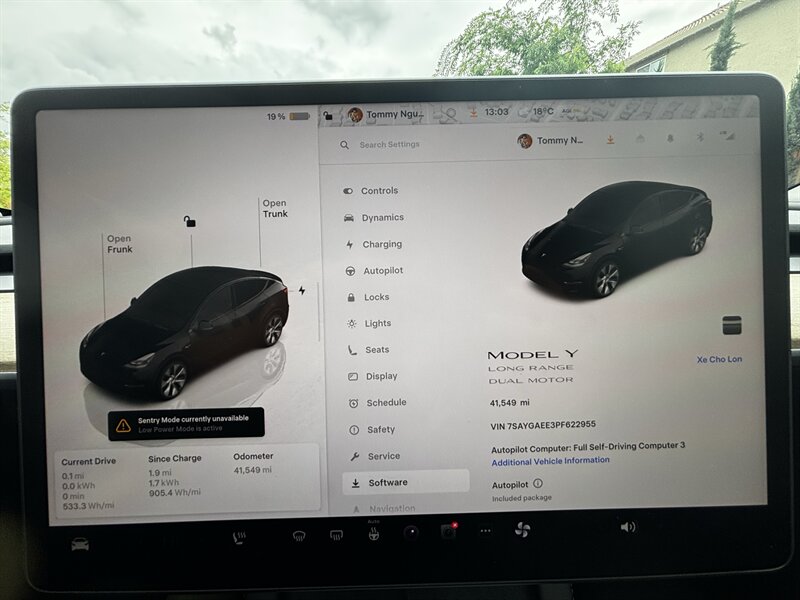Open the Tommy driver profile dropdown in settings
The image size is (800, 600).
click(551, 141)
